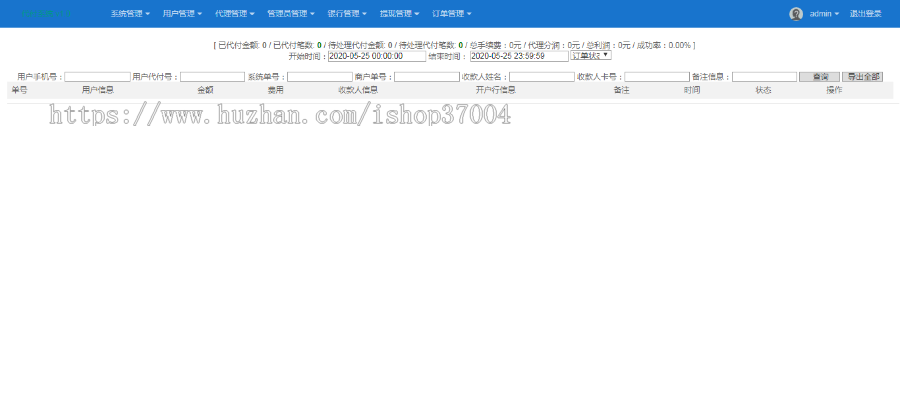This screenshot has width=900, height=418.
Task: Click the 导出全部 export button
Action: coord(863,77)
